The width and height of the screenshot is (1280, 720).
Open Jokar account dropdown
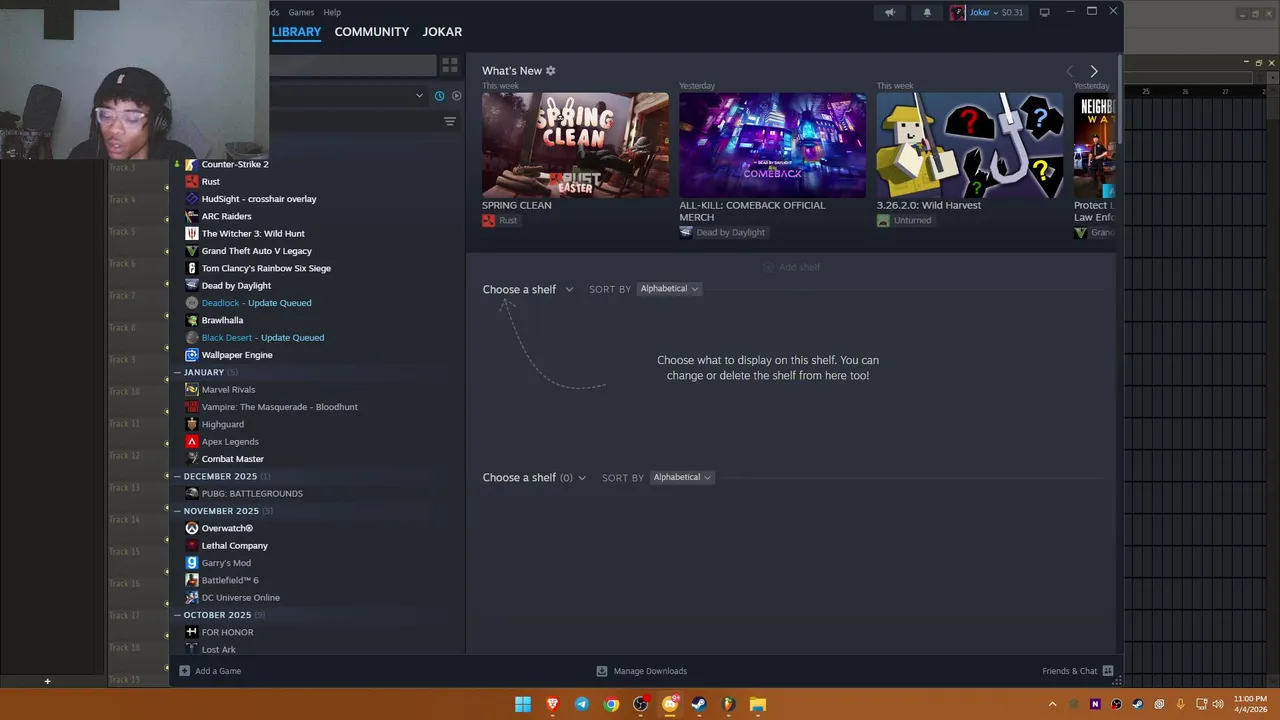coord(986,12)
